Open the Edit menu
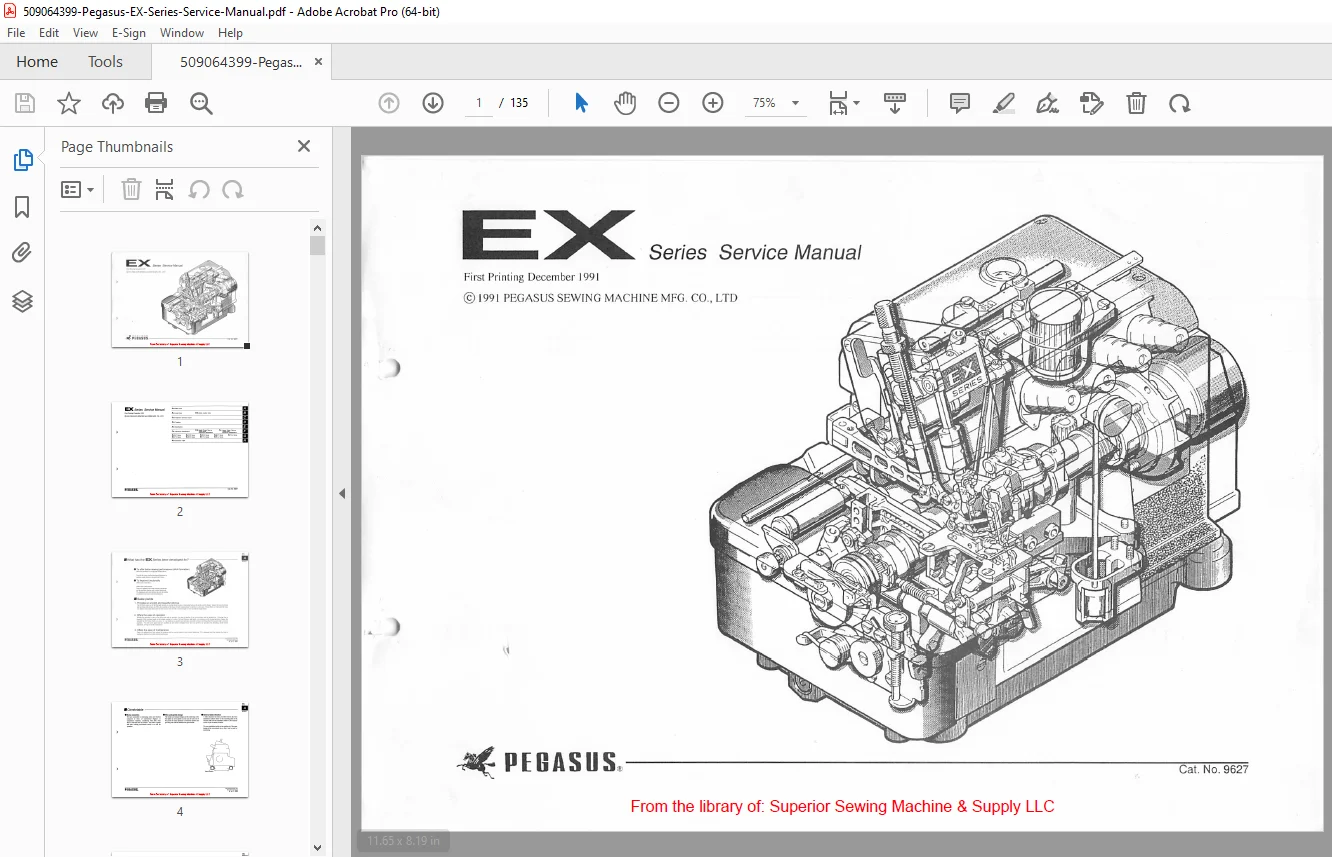The image size is (1332, 857). pyautogui.click(x=49, y=33)
